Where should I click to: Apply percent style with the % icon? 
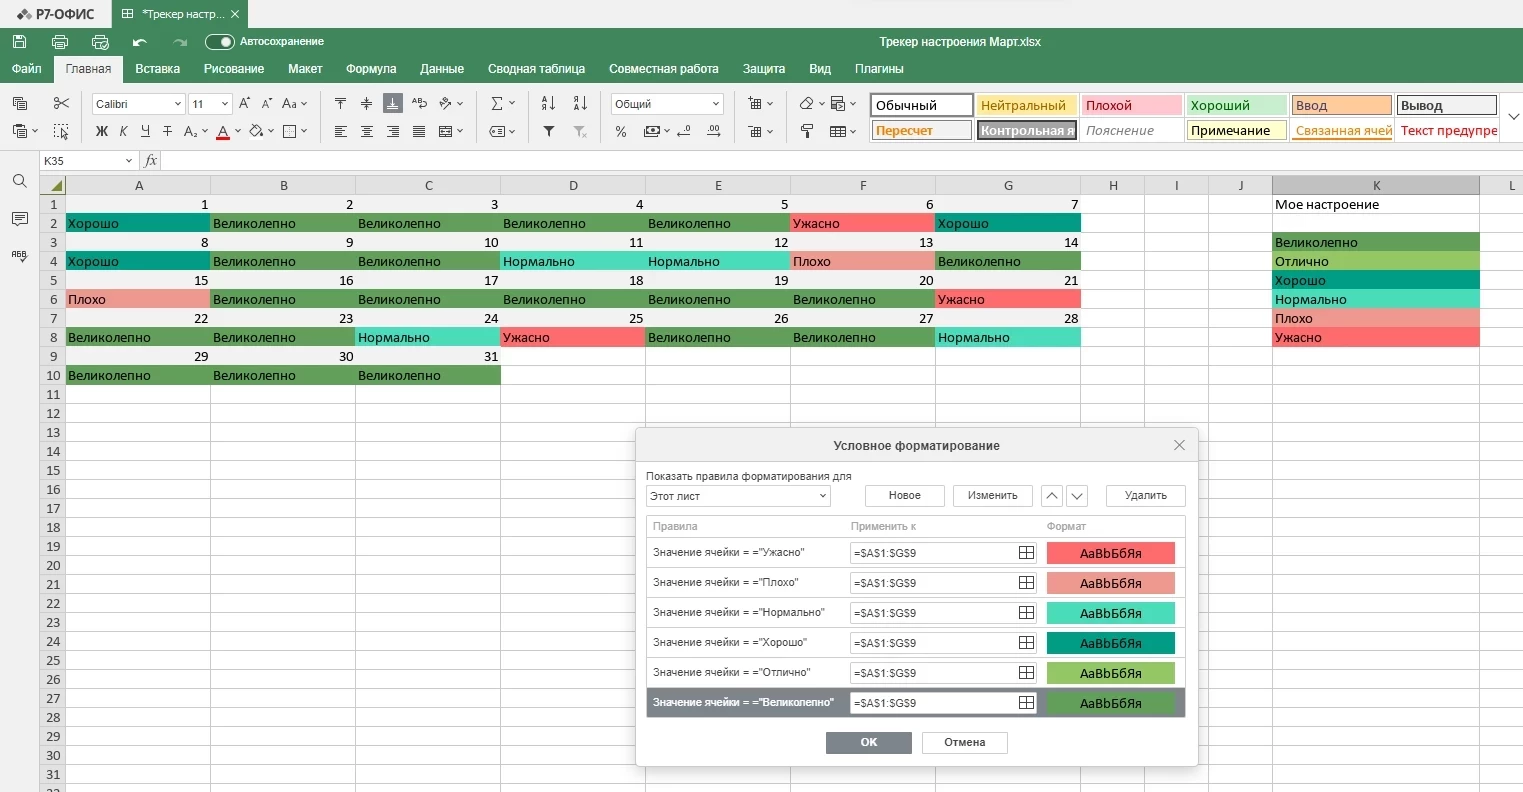click(x=621, y=131)
